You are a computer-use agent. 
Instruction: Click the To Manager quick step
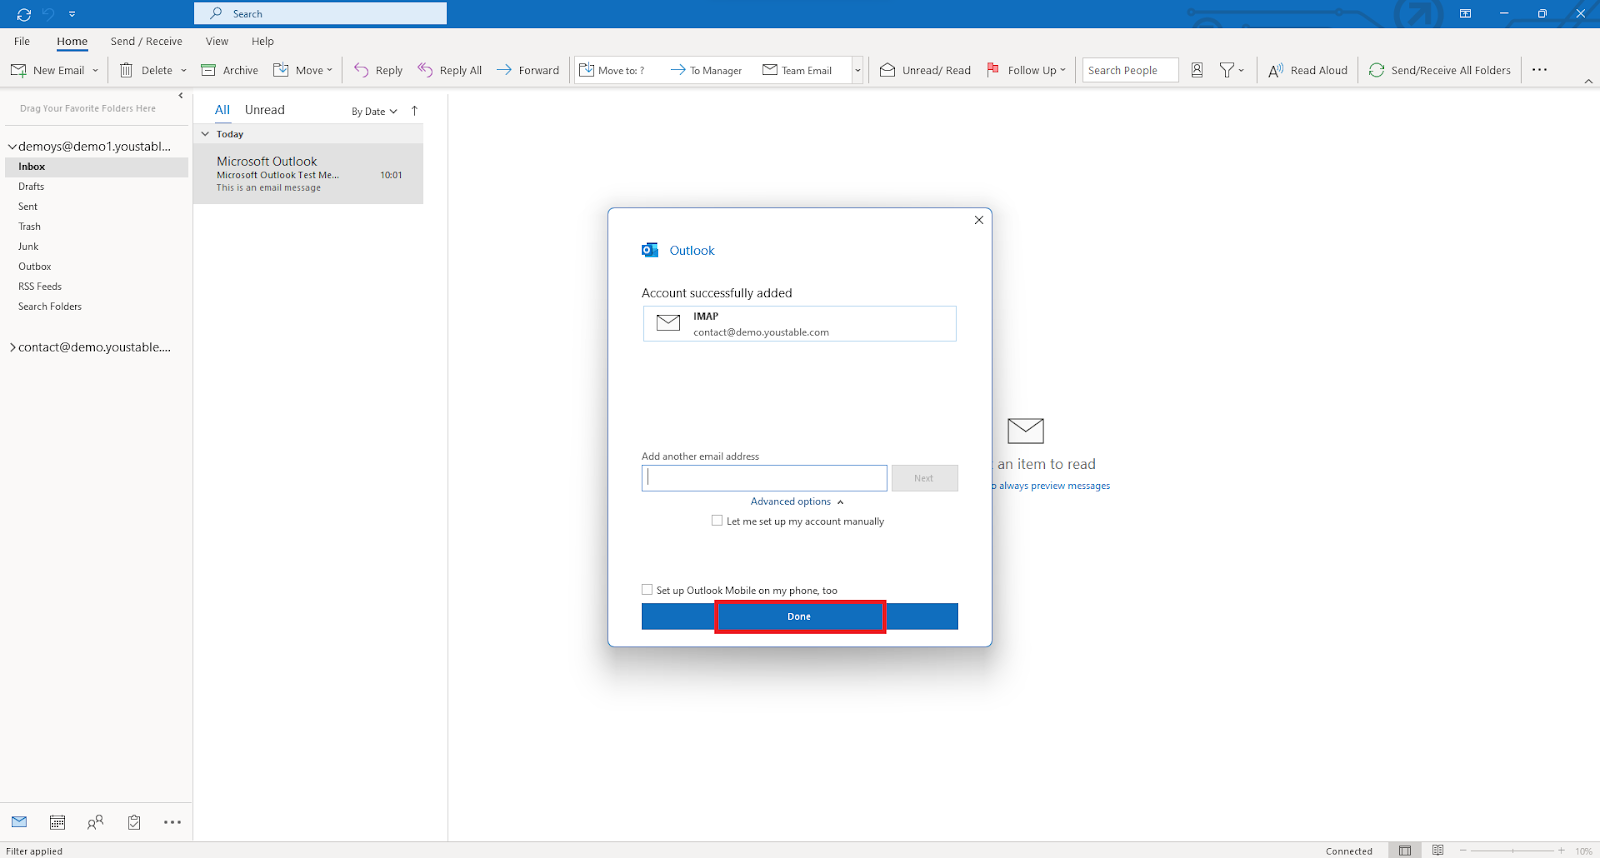[x=706, y=70]
